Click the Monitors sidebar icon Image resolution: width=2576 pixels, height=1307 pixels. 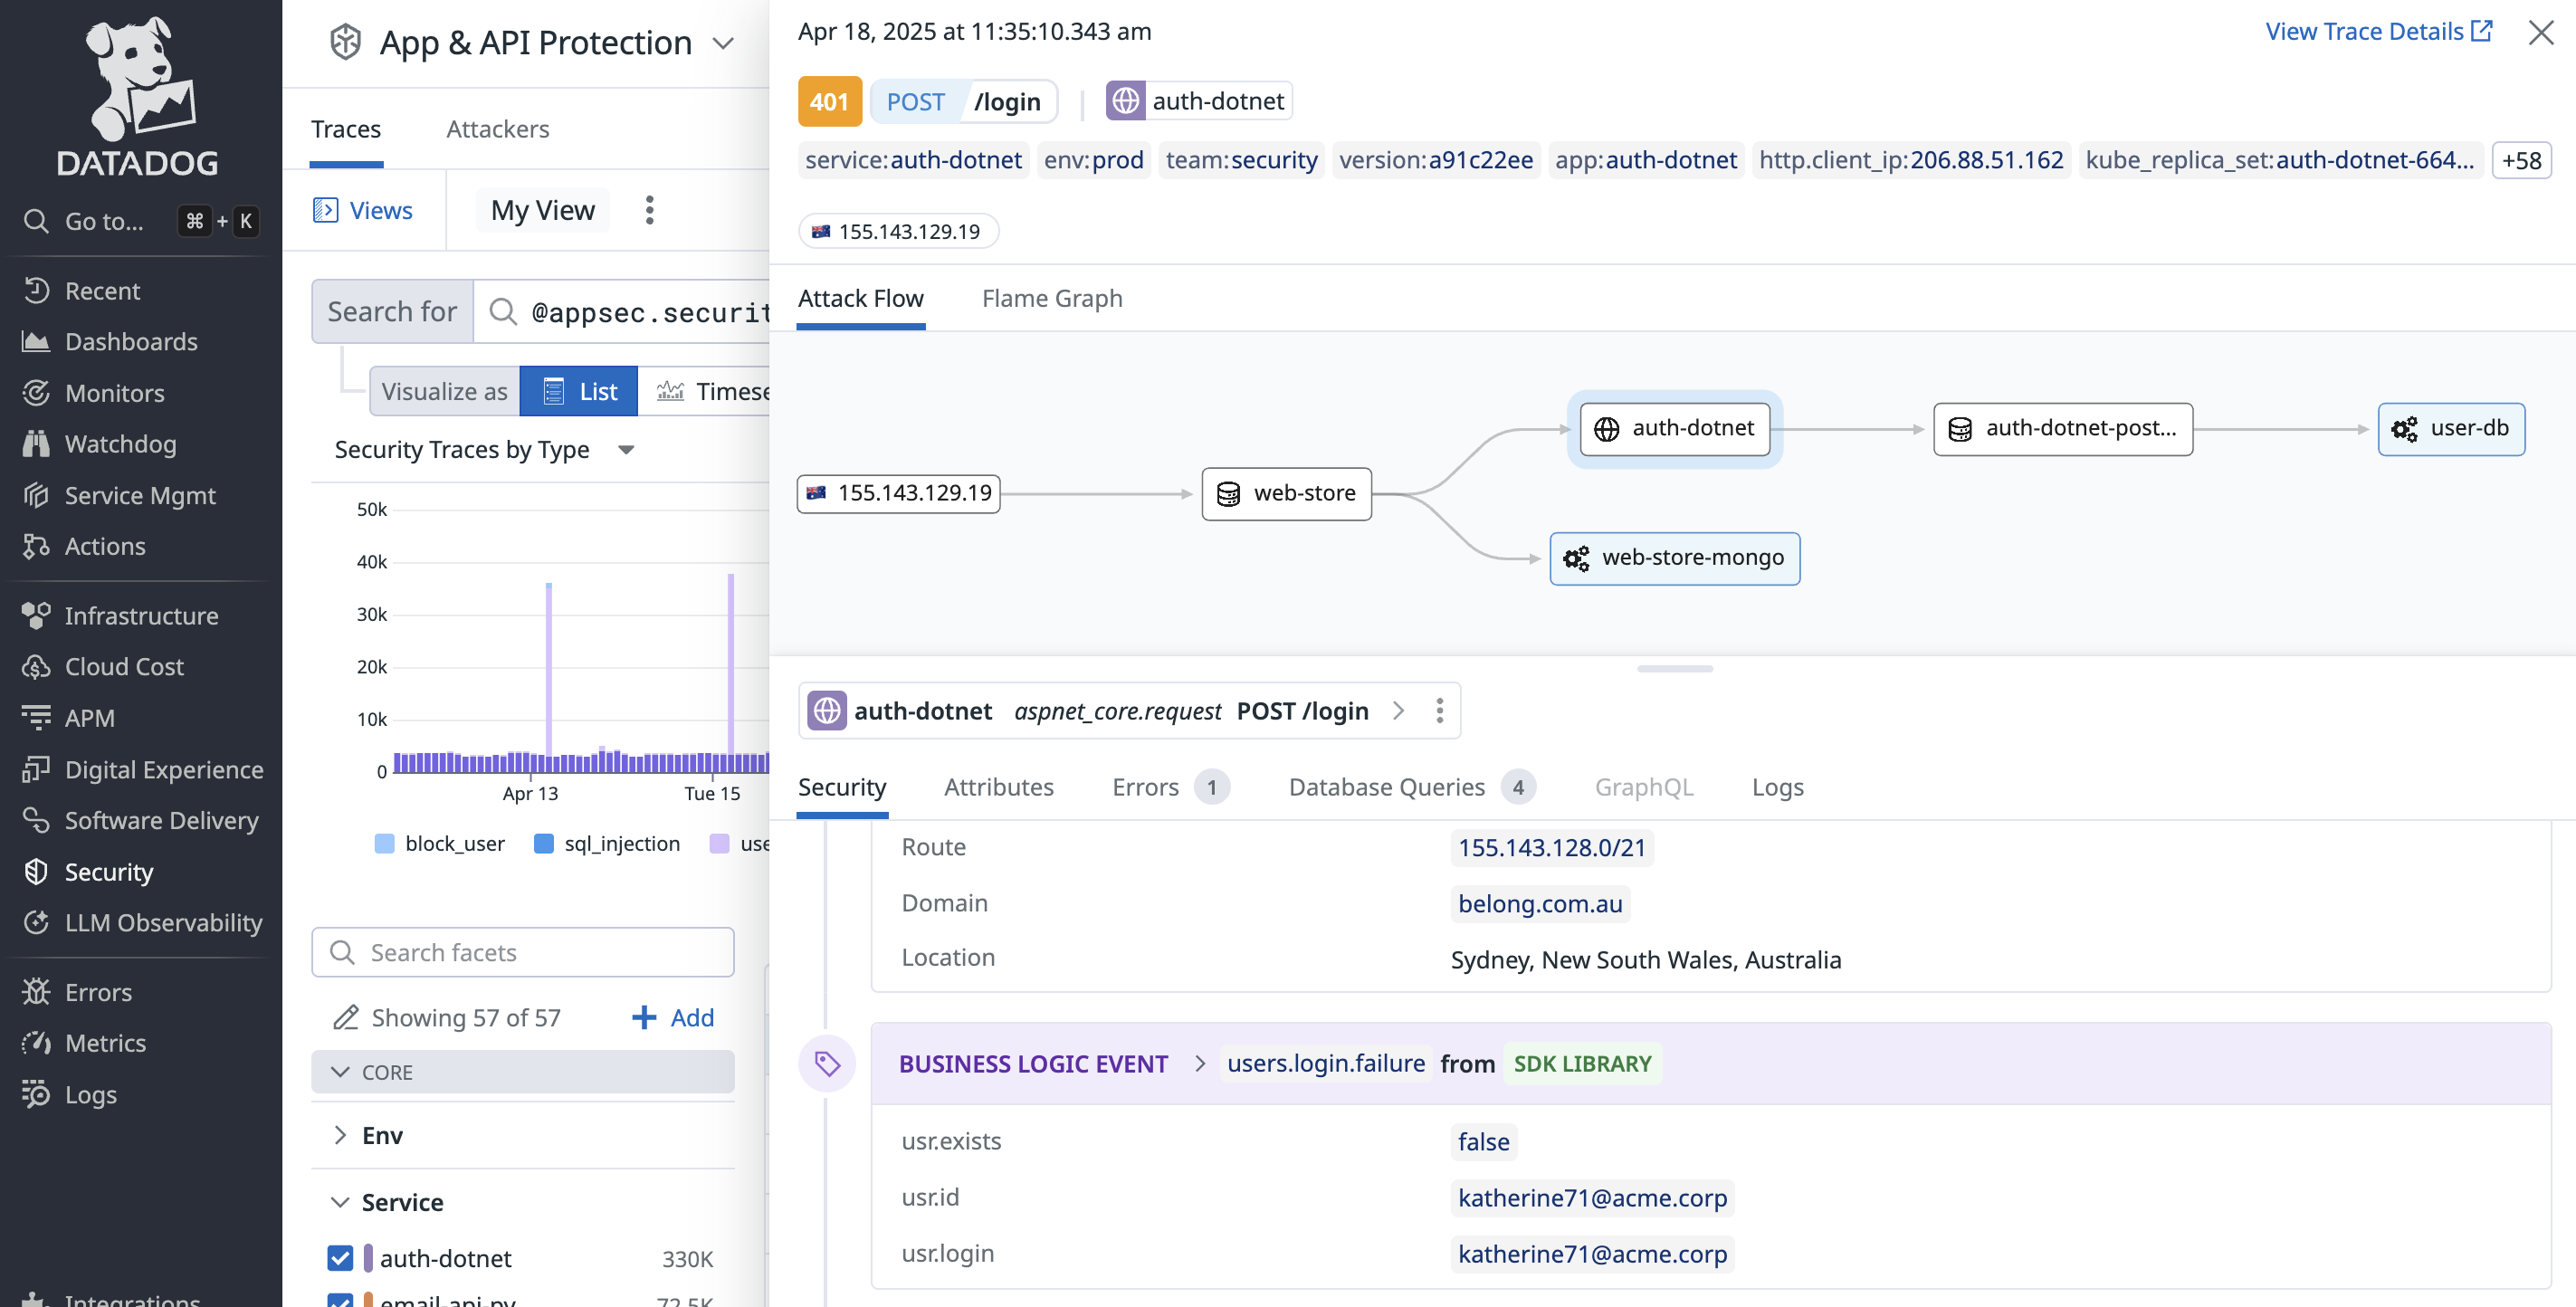click(36, 393)
